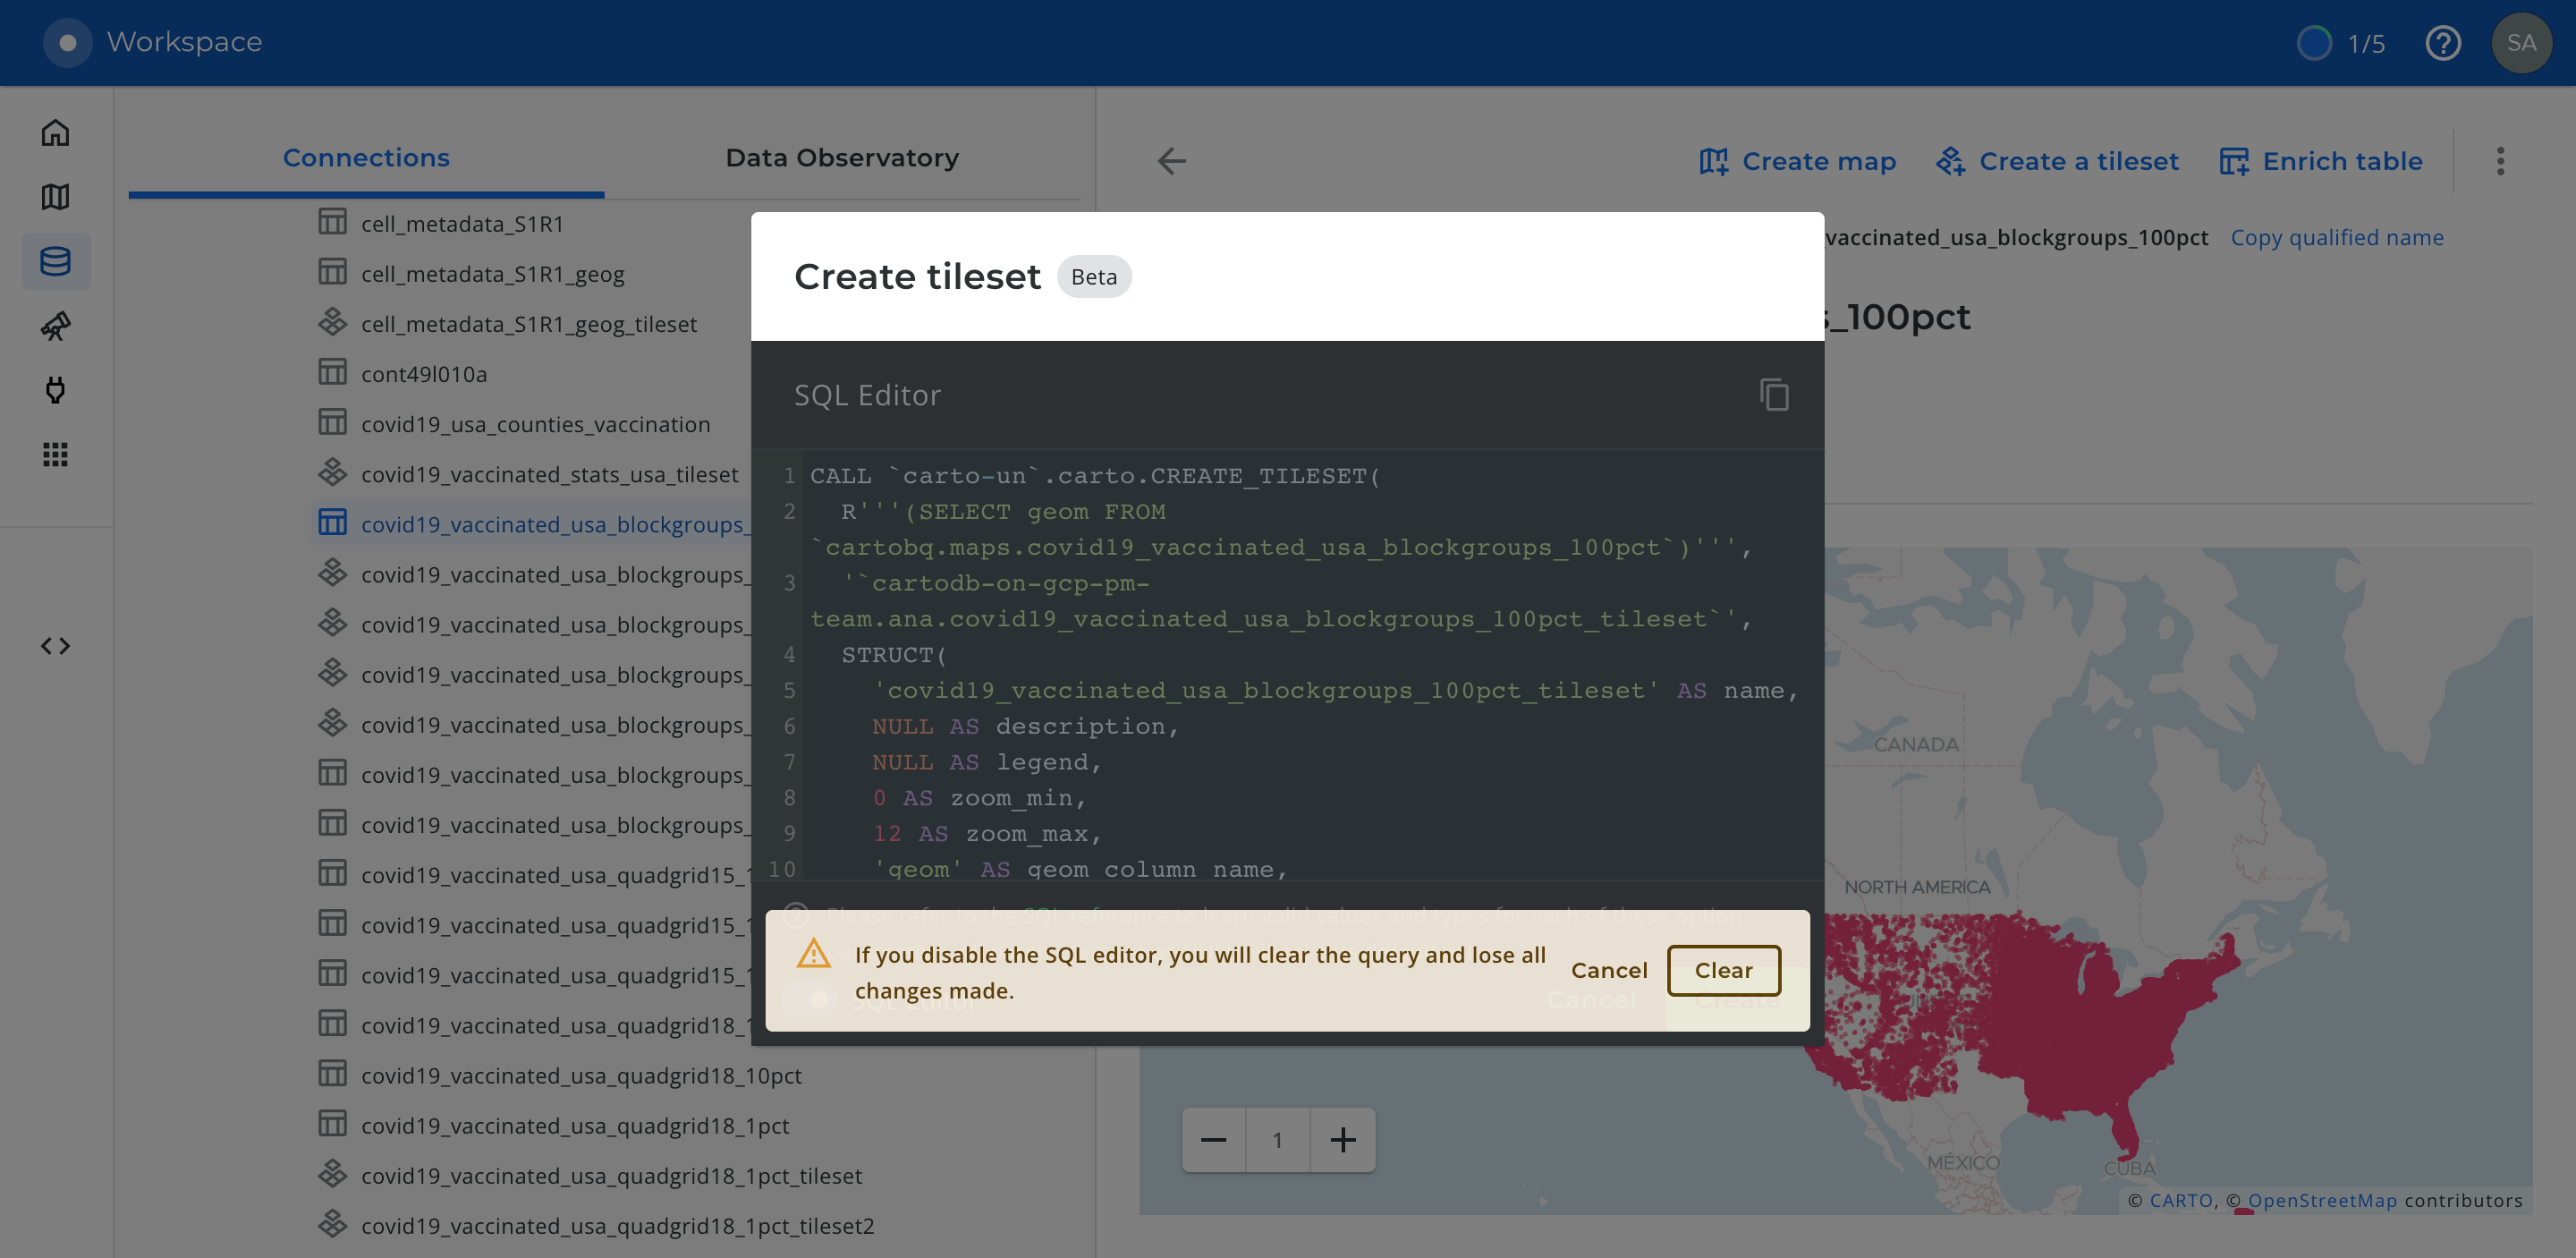
Task: Click Copy qualified name link
Action: coord(2336,238)
